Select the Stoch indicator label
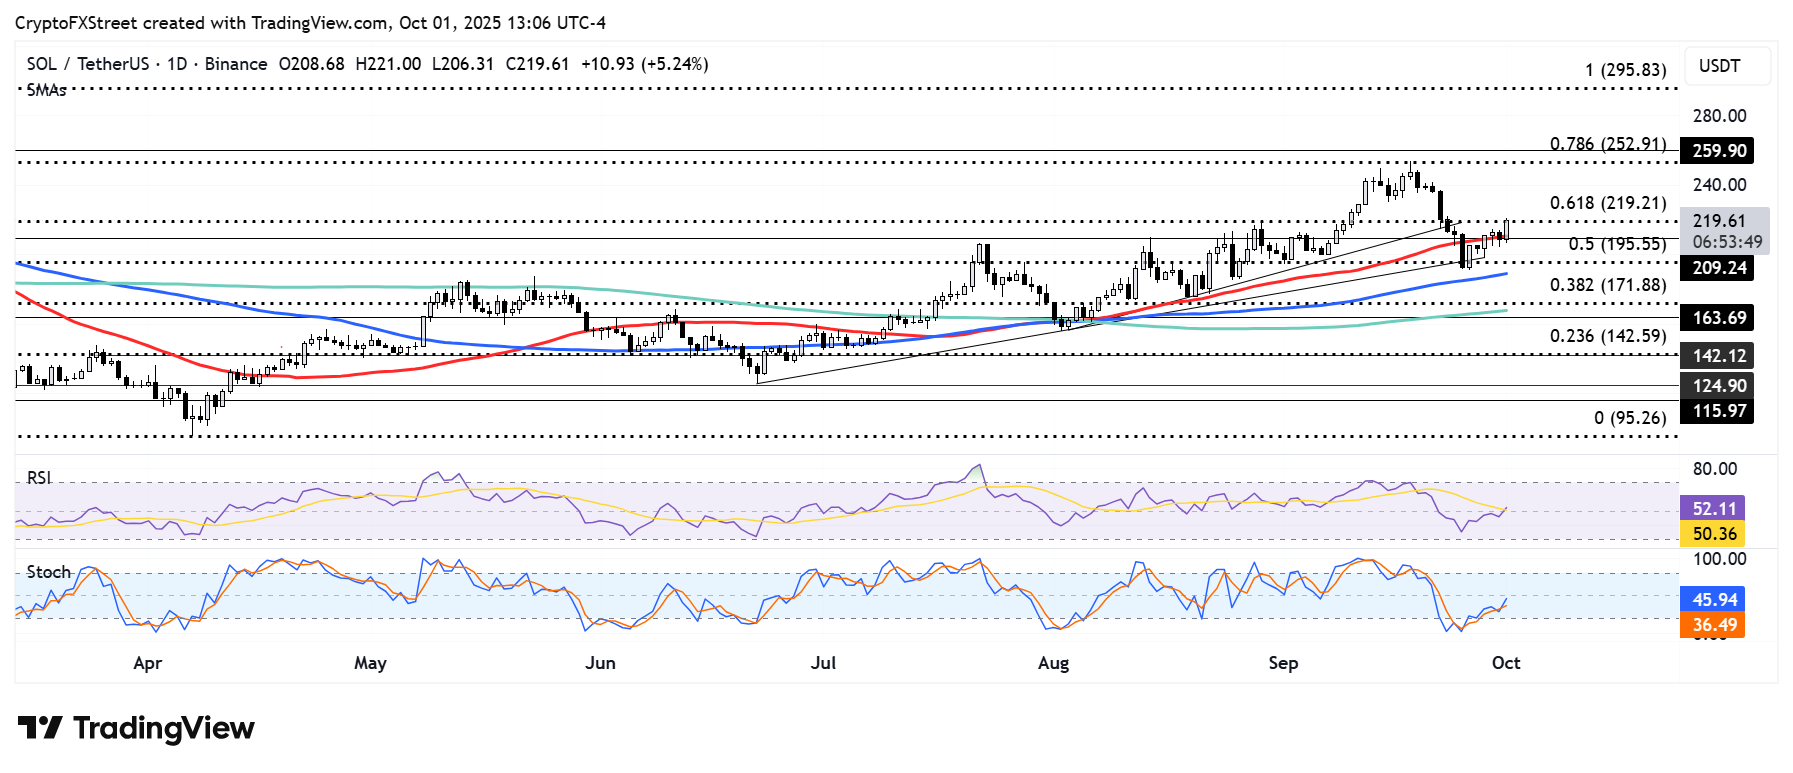Image resolution: width=1793 pixels, height=773 pixels. (48, 572)
